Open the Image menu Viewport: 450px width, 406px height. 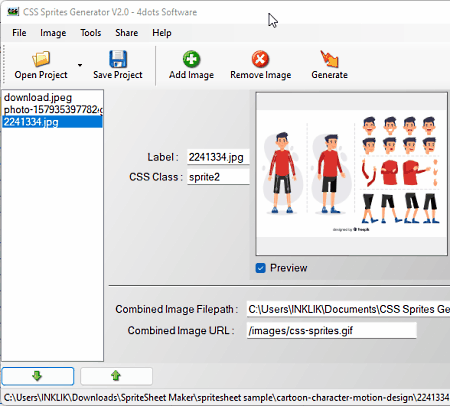53,33
